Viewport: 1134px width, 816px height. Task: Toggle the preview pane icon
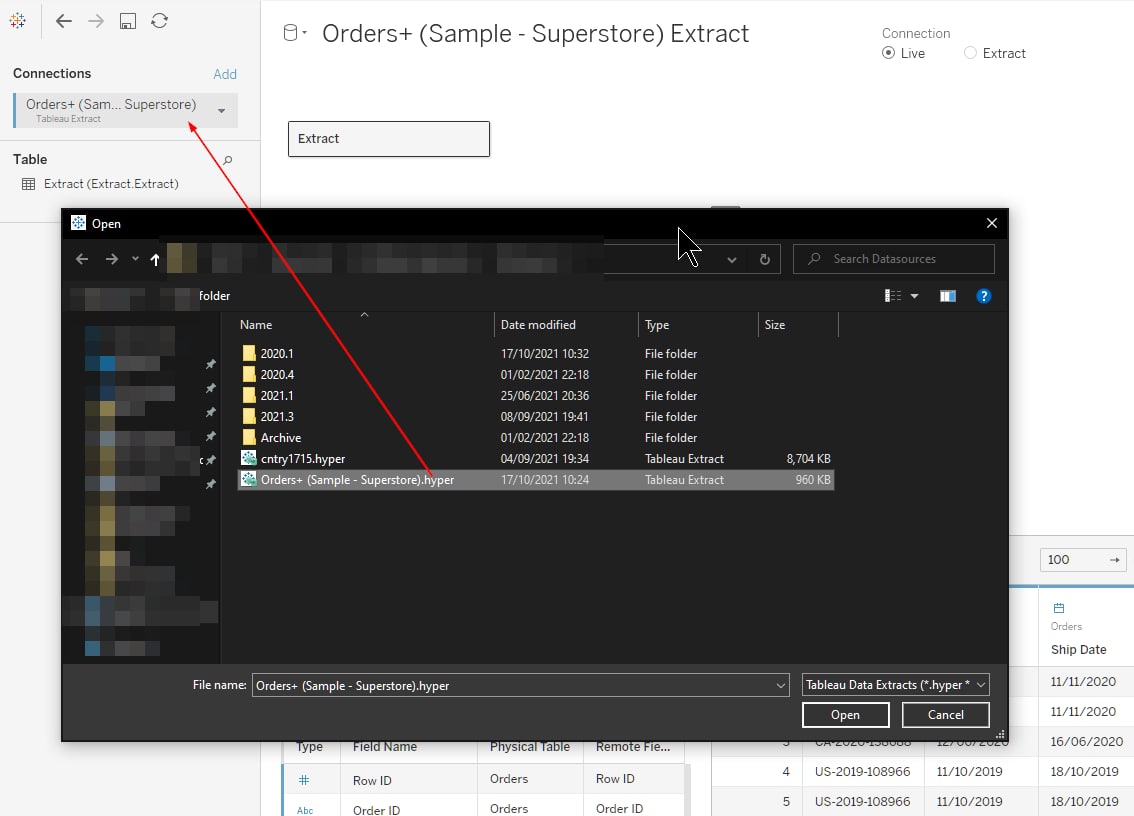(947, 296)
